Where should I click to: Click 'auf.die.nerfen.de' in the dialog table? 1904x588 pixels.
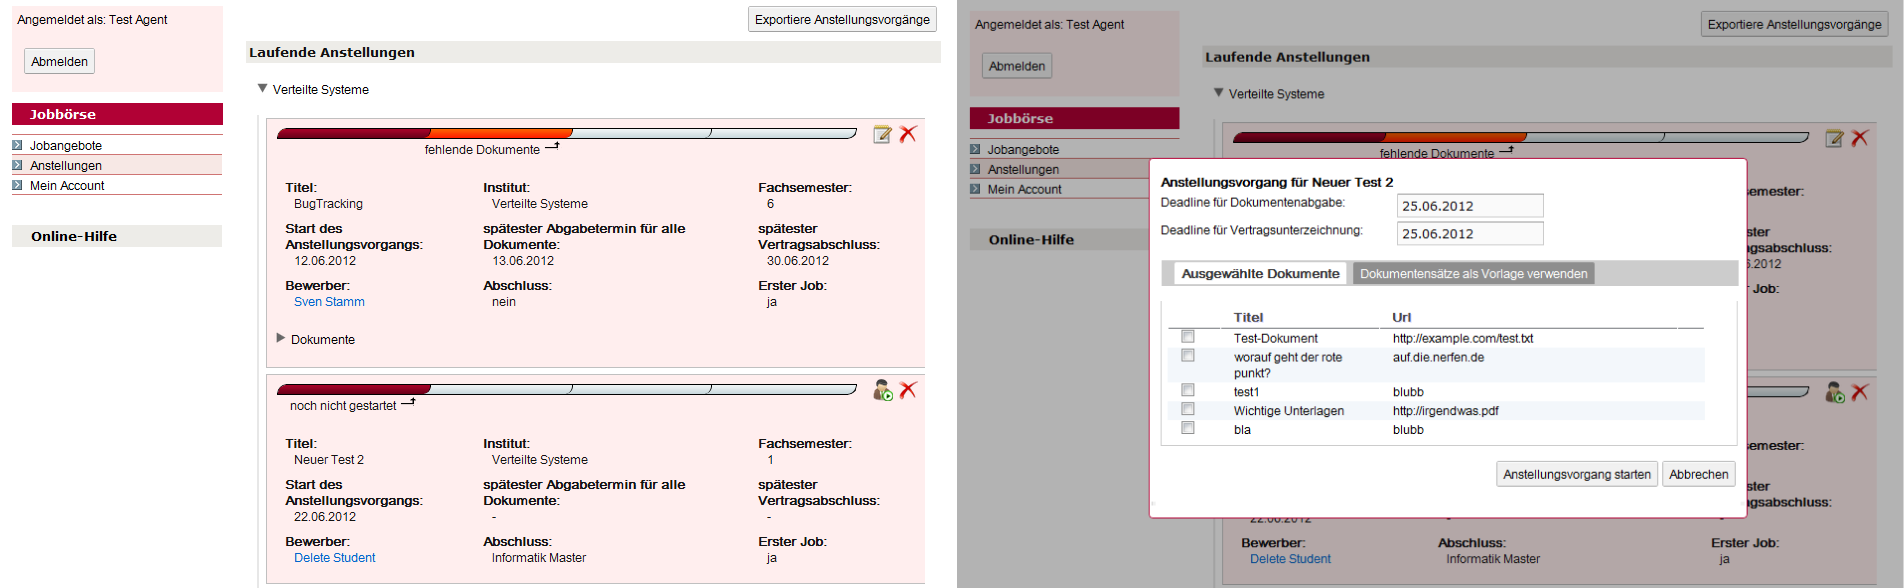(x=1438, y=357)
